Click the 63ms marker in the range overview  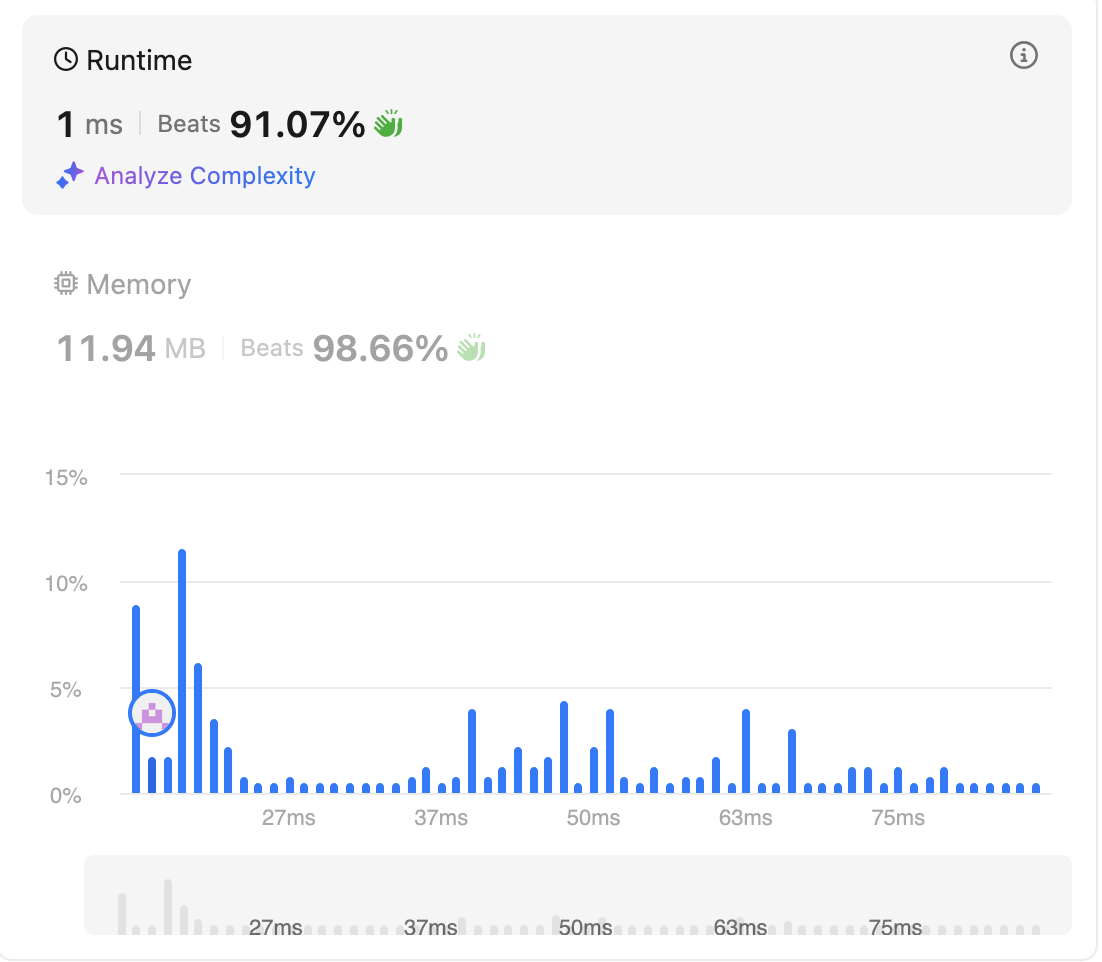click(740, 928)
